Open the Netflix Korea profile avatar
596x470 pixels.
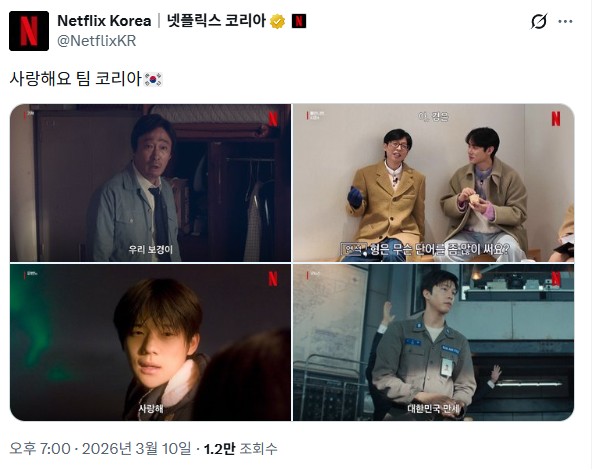click(x=29, y=31)
